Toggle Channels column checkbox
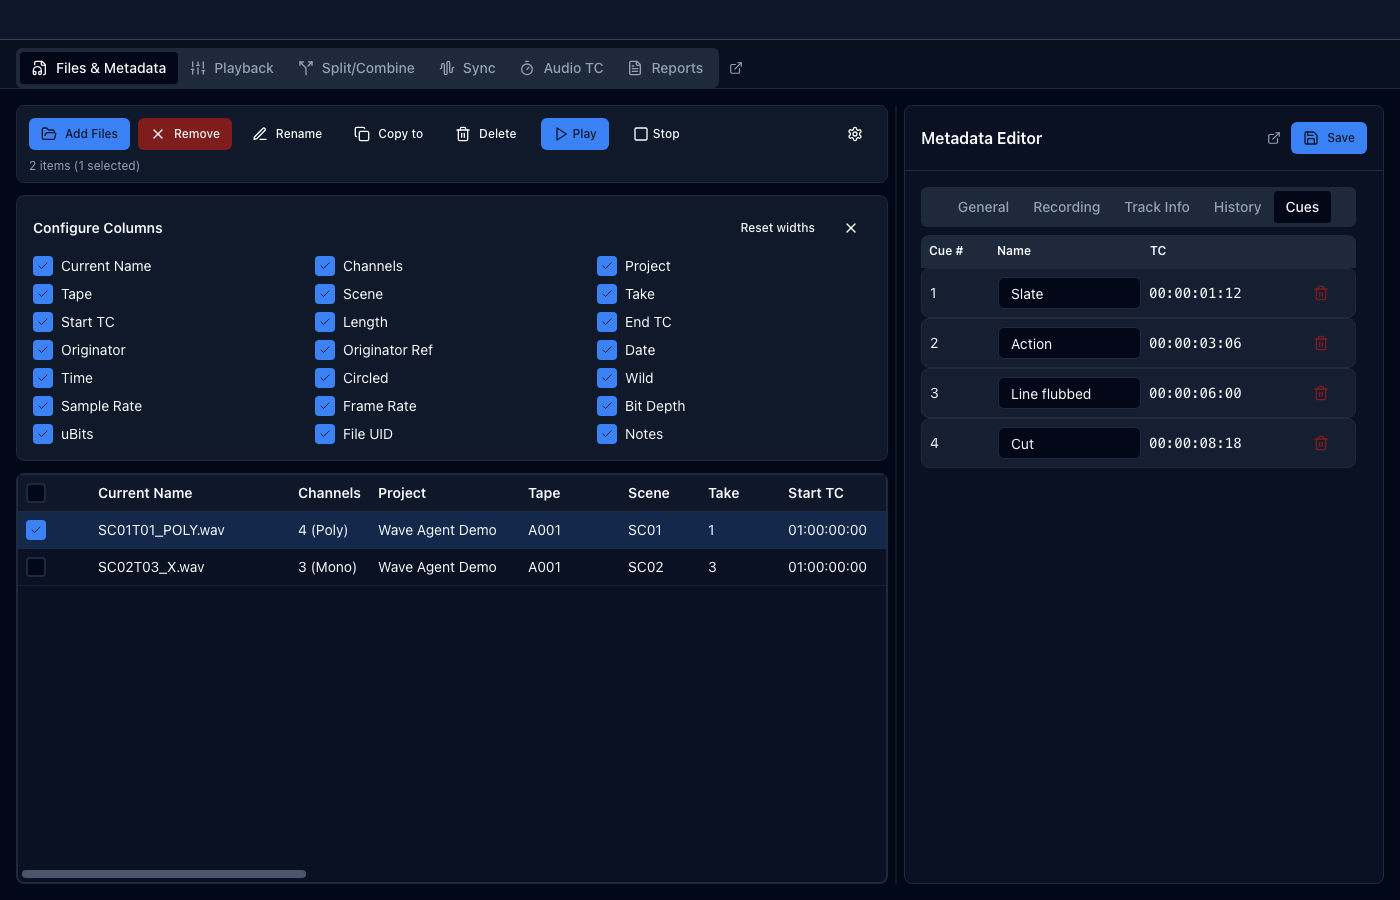Screen dimensions: 1400x900 click(x=325, y=266)
